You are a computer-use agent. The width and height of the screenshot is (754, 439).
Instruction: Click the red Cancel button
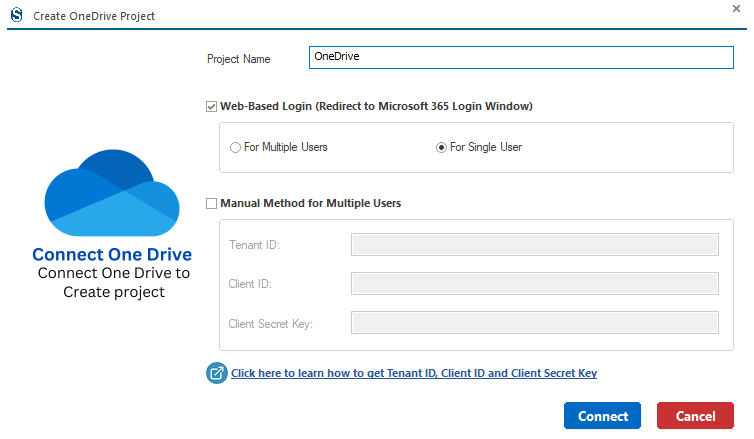tap(695, 416)
